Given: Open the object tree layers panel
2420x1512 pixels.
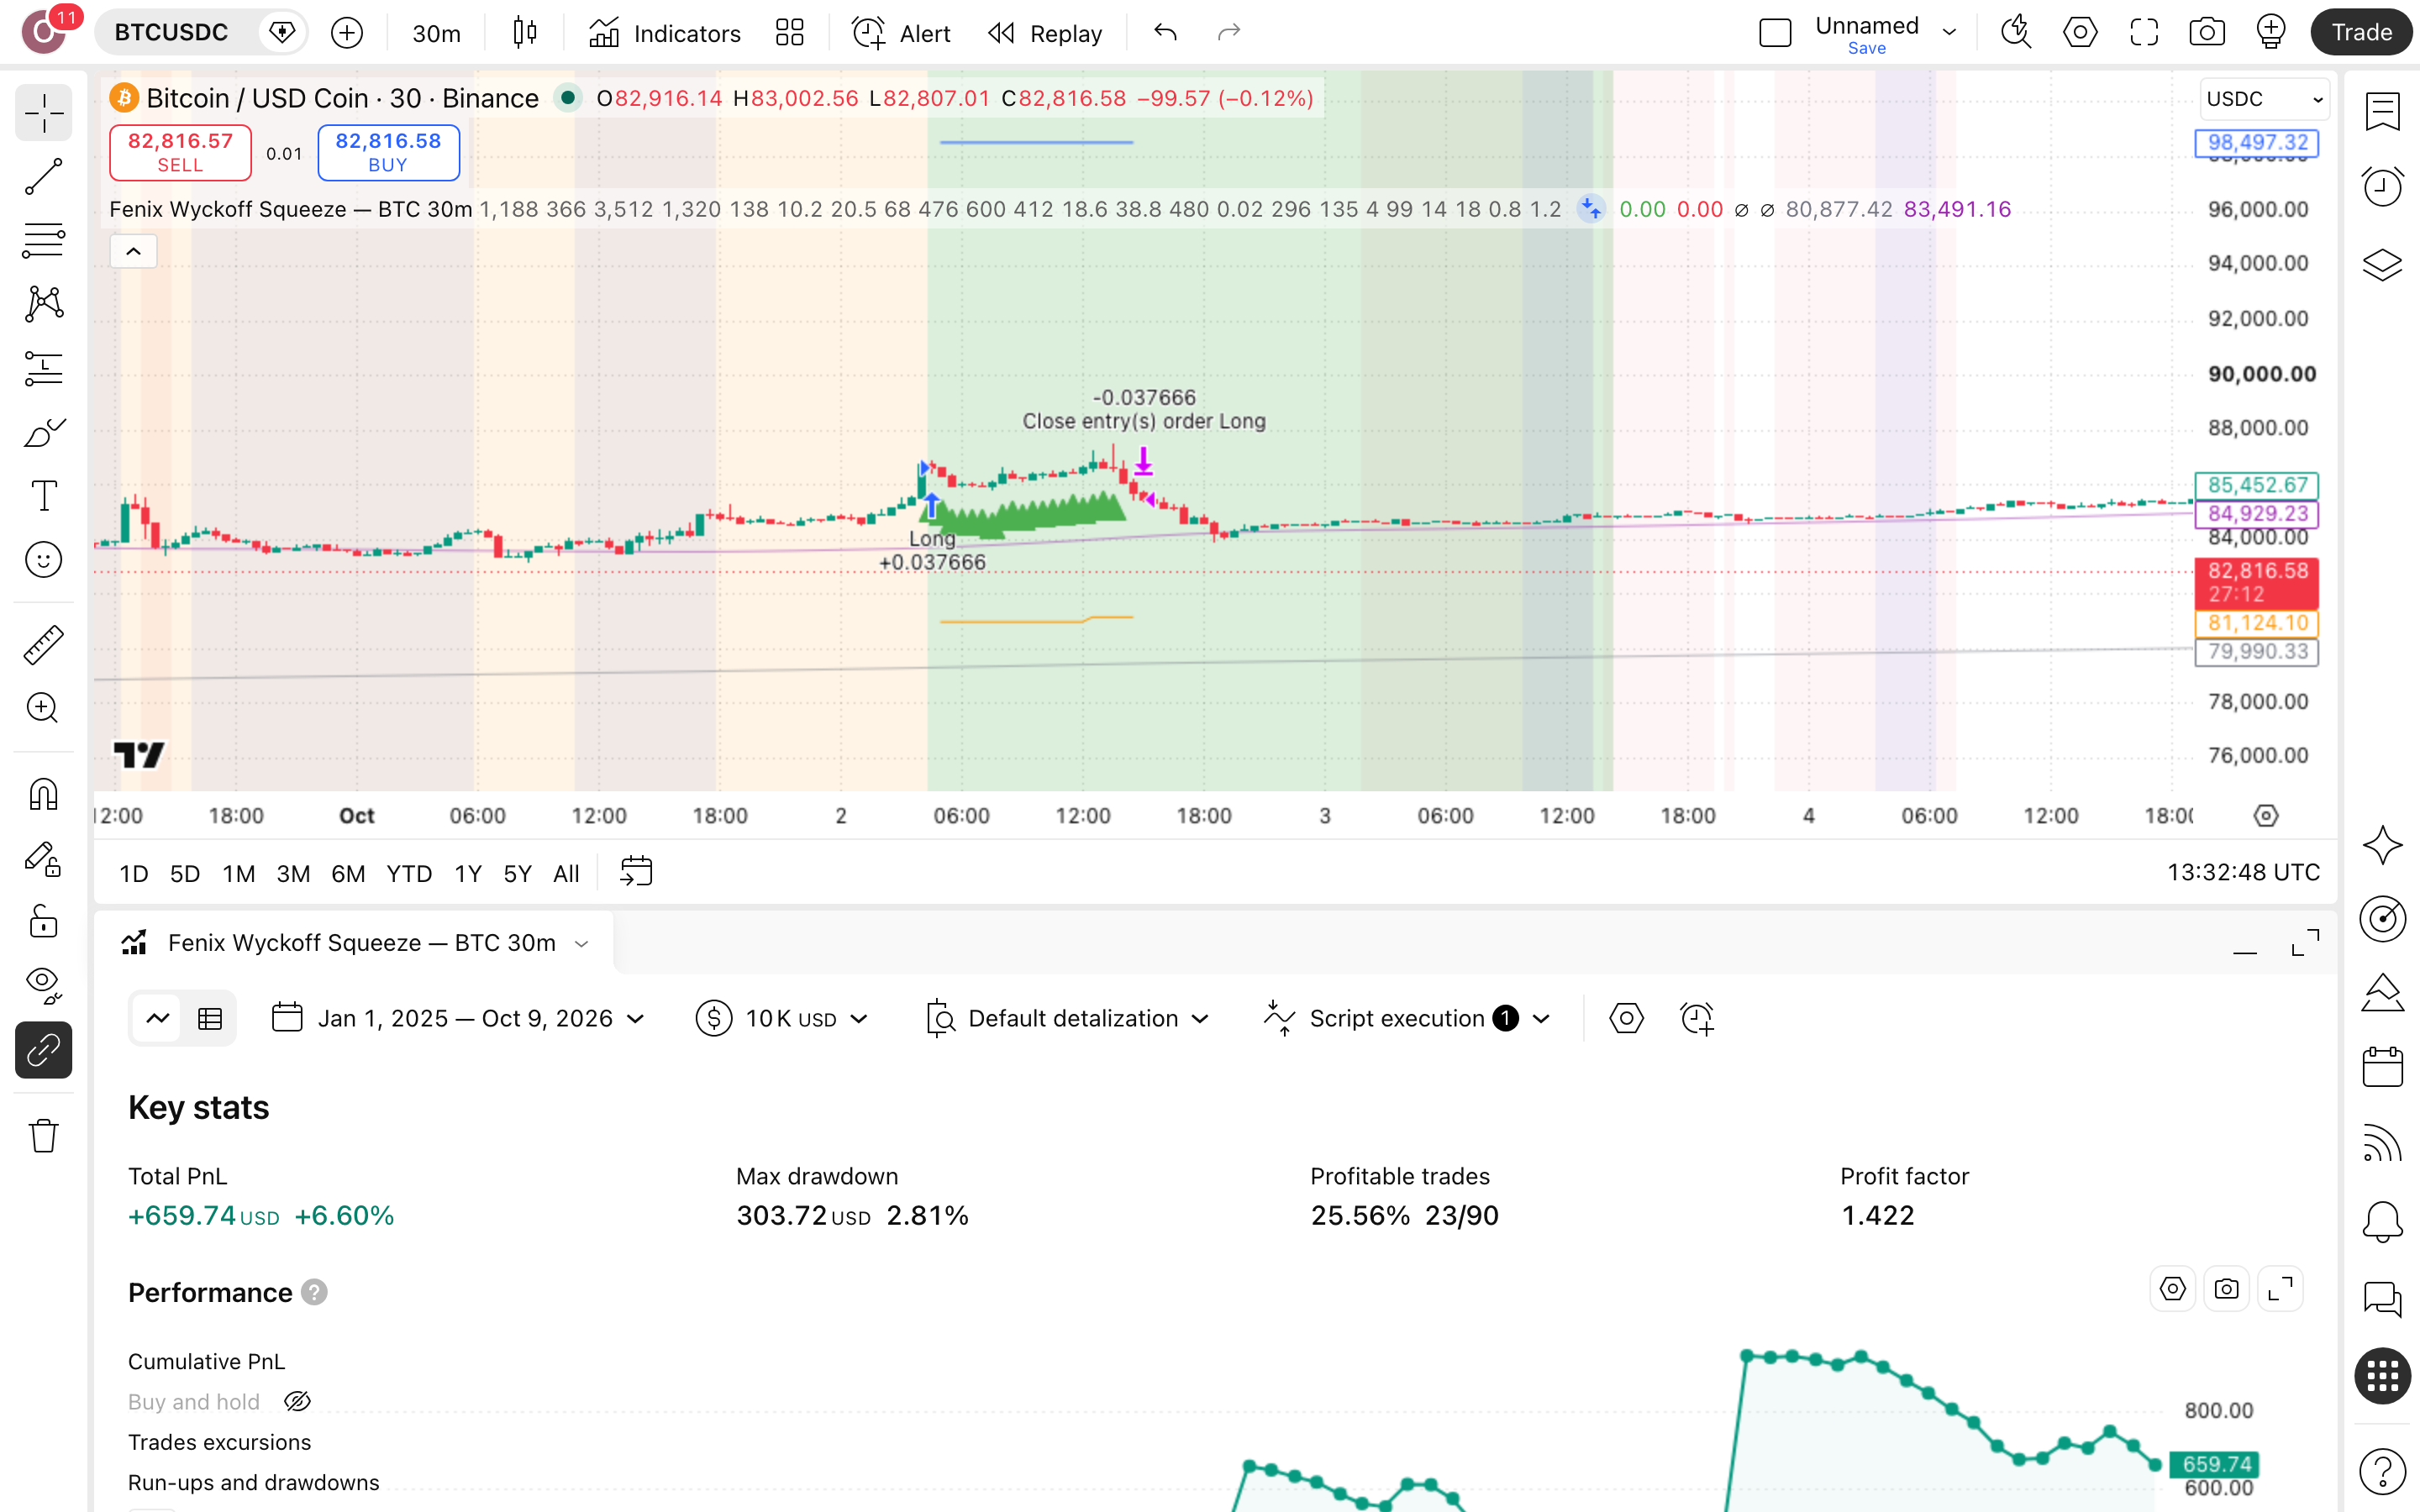Looking at the screenshot, I should pos(2382,264).
